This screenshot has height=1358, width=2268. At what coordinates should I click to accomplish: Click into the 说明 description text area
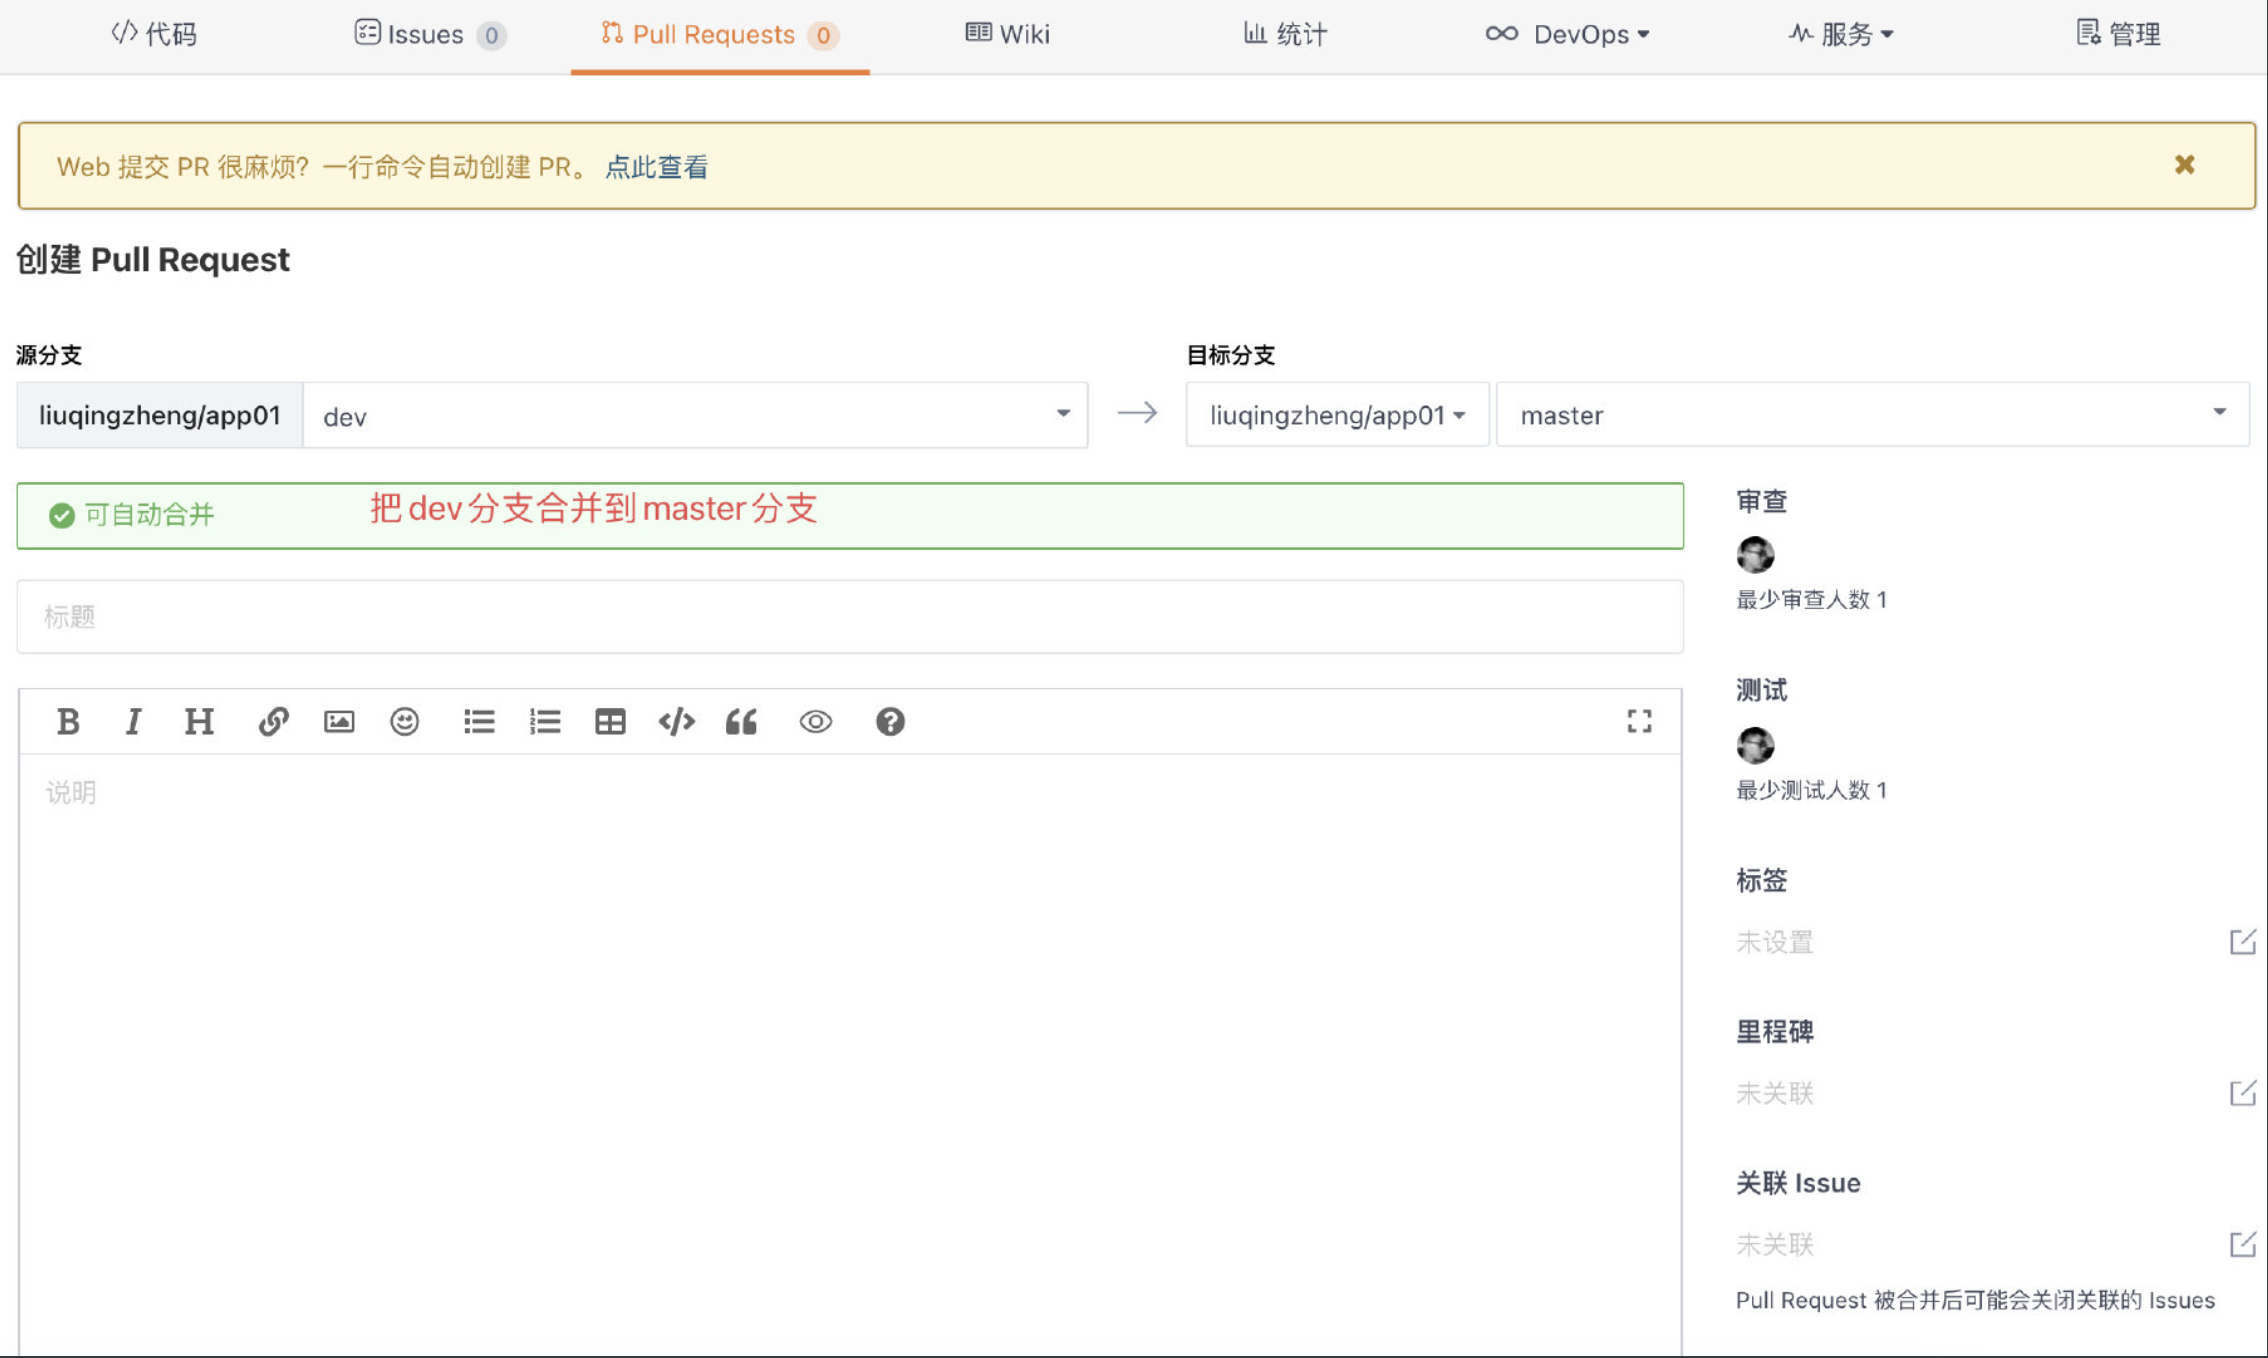[850, 1055]
